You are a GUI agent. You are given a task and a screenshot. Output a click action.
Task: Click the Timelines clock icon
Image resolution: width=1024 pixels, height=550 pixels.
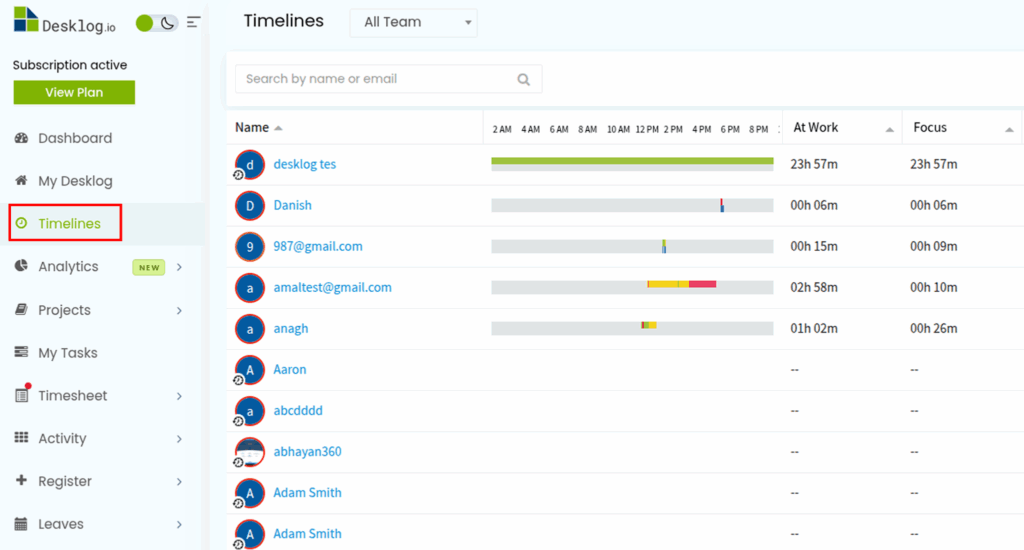21,224
